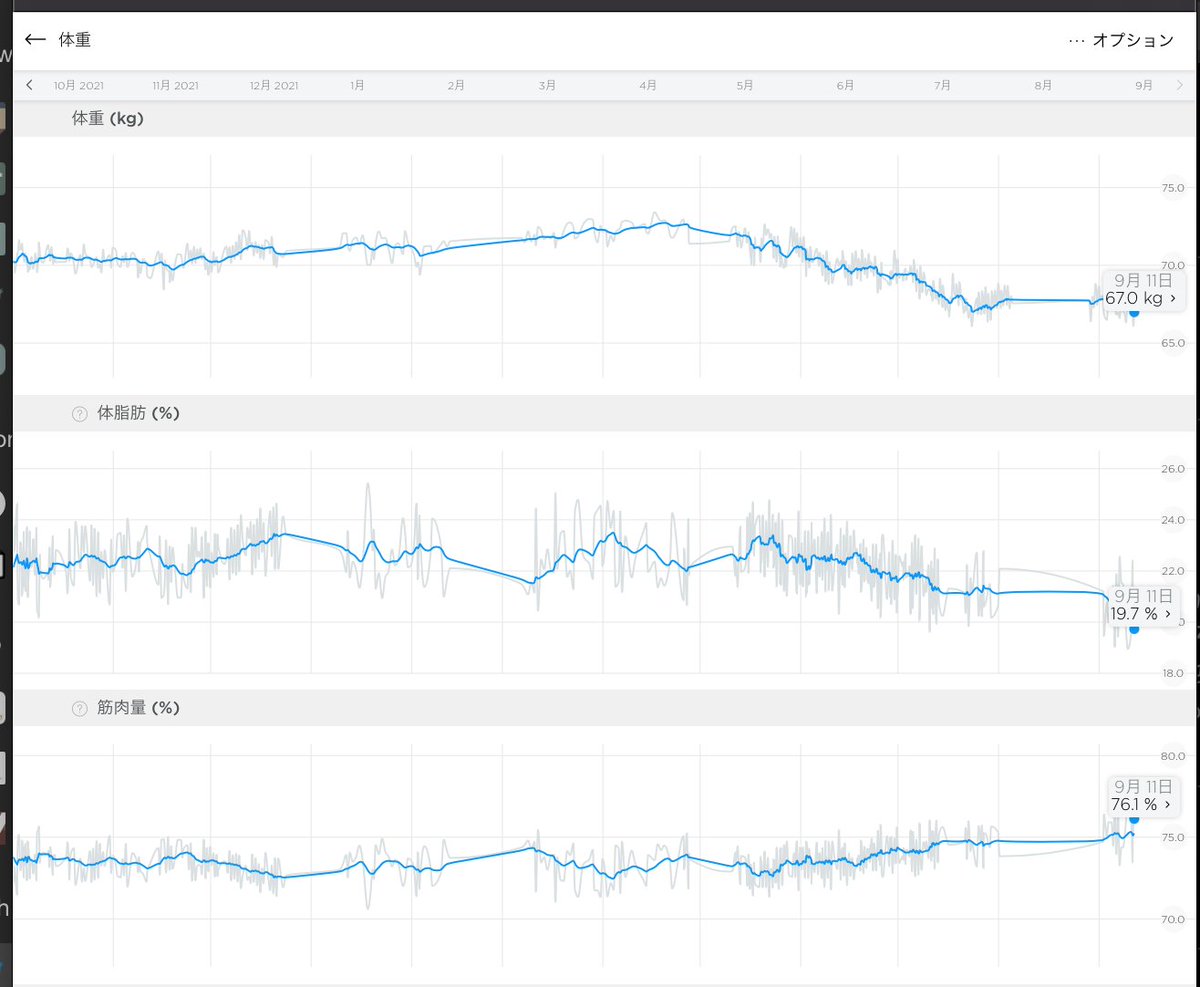Click the 24.0 axis label on body fat chart

pos(1172,520)
